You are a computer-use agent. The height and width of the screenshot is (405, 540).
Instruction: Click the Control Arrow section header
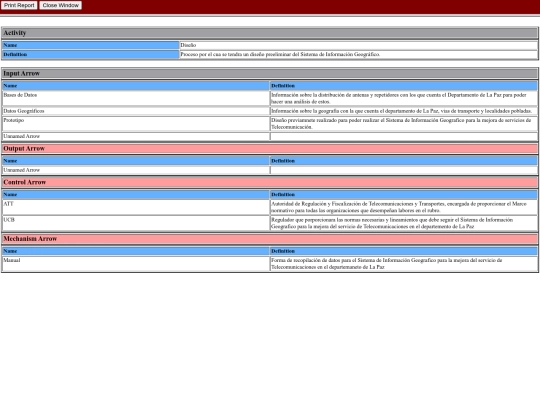coord(270,182)
